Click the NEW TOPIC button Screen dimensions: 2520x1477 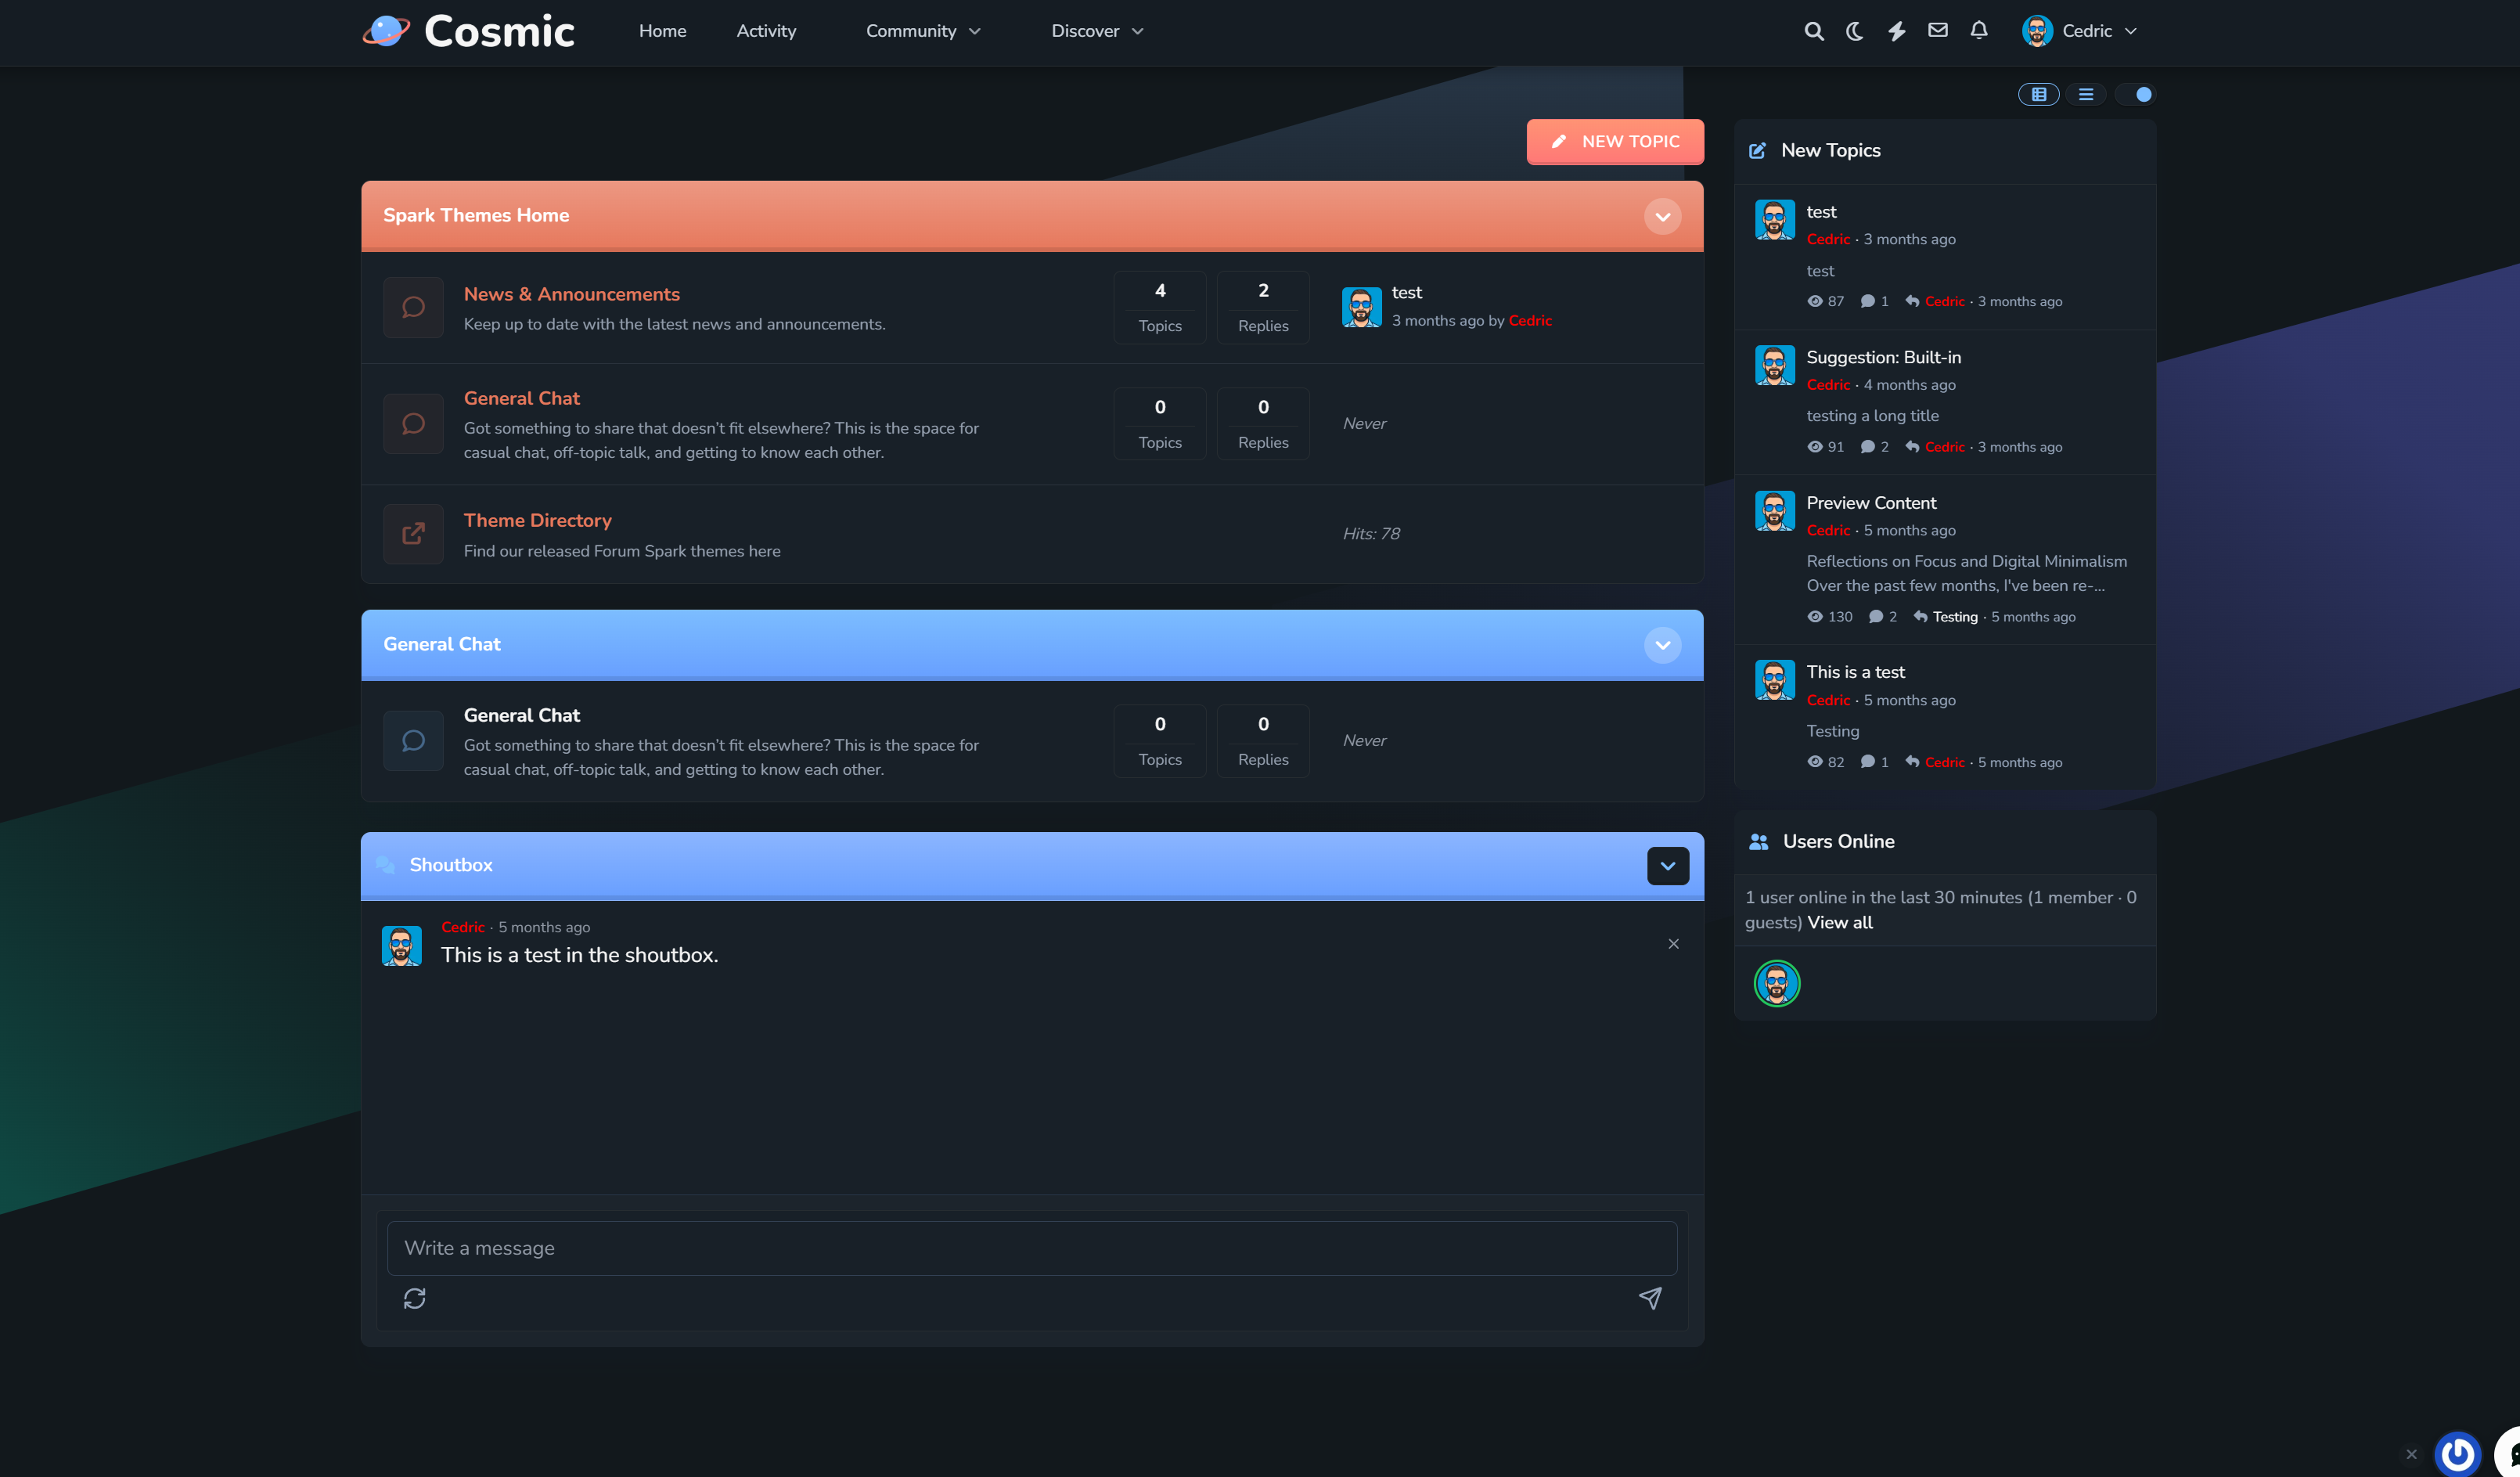coord(1615,142)
